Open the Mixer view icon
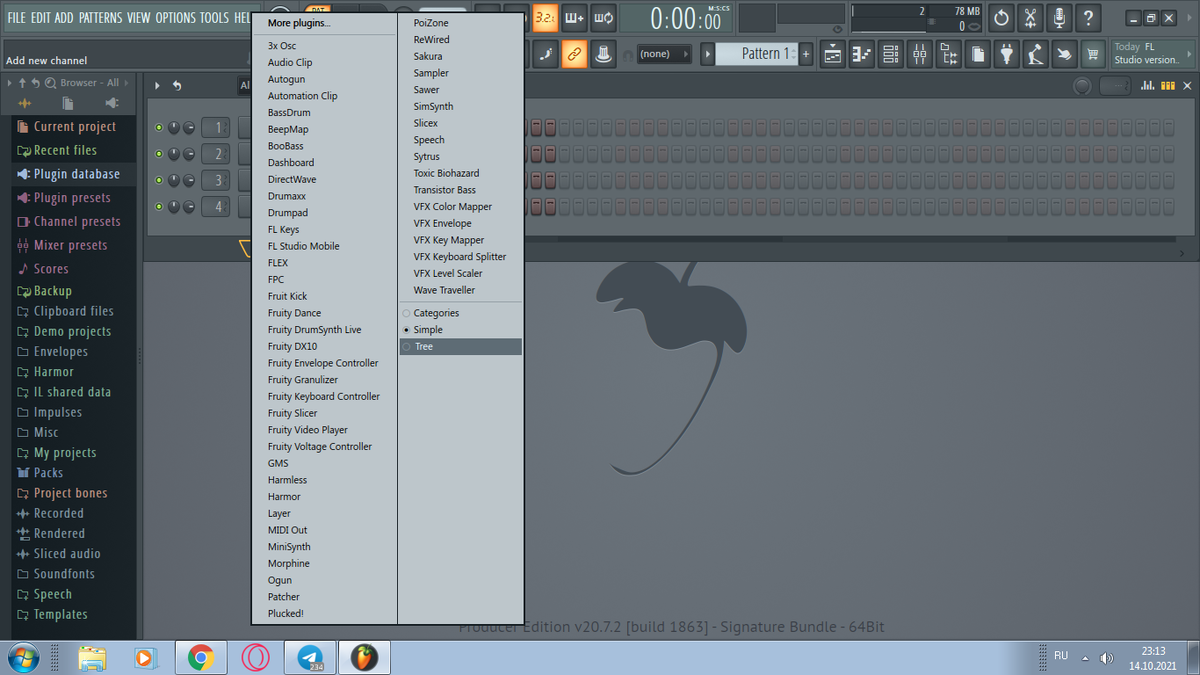Image resolution: width=1200 pixels, height=675 pixels. tap(920, 54)
